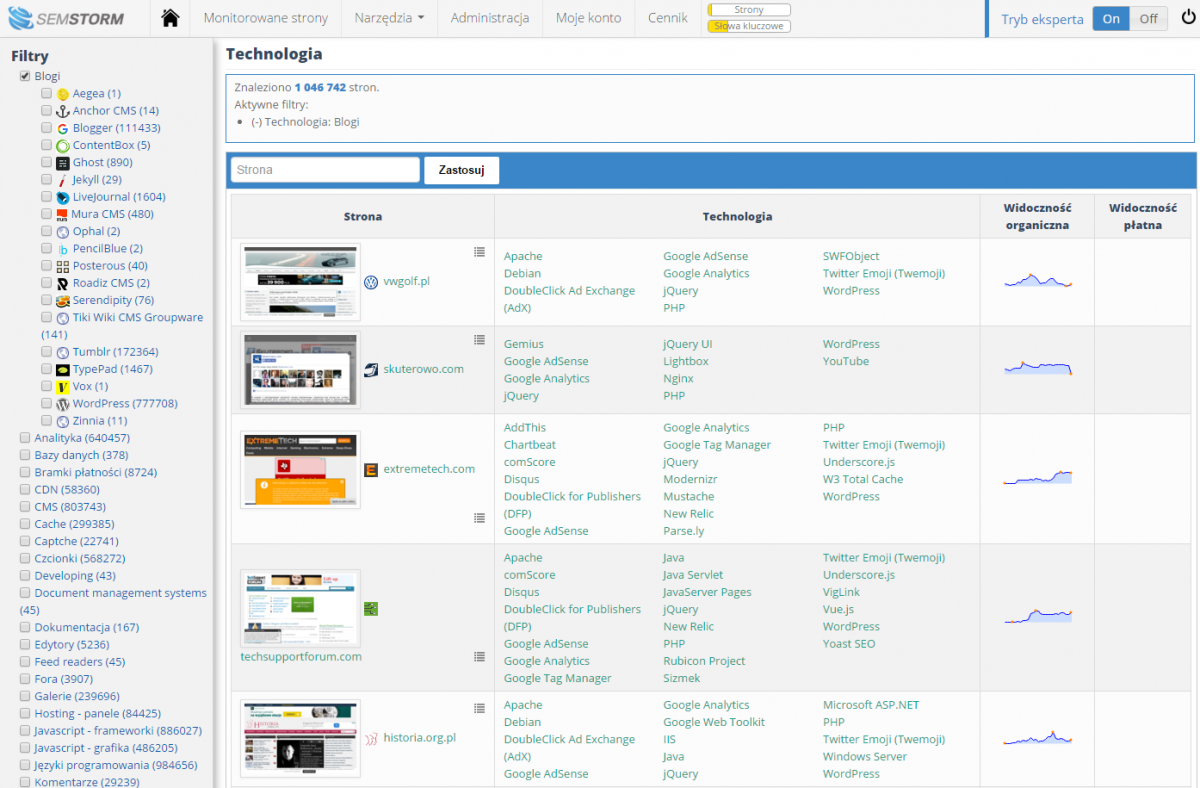The image size is (1200, 788).
Task: Check the Blogger (111433) checkbox
Action: (47, 128)
